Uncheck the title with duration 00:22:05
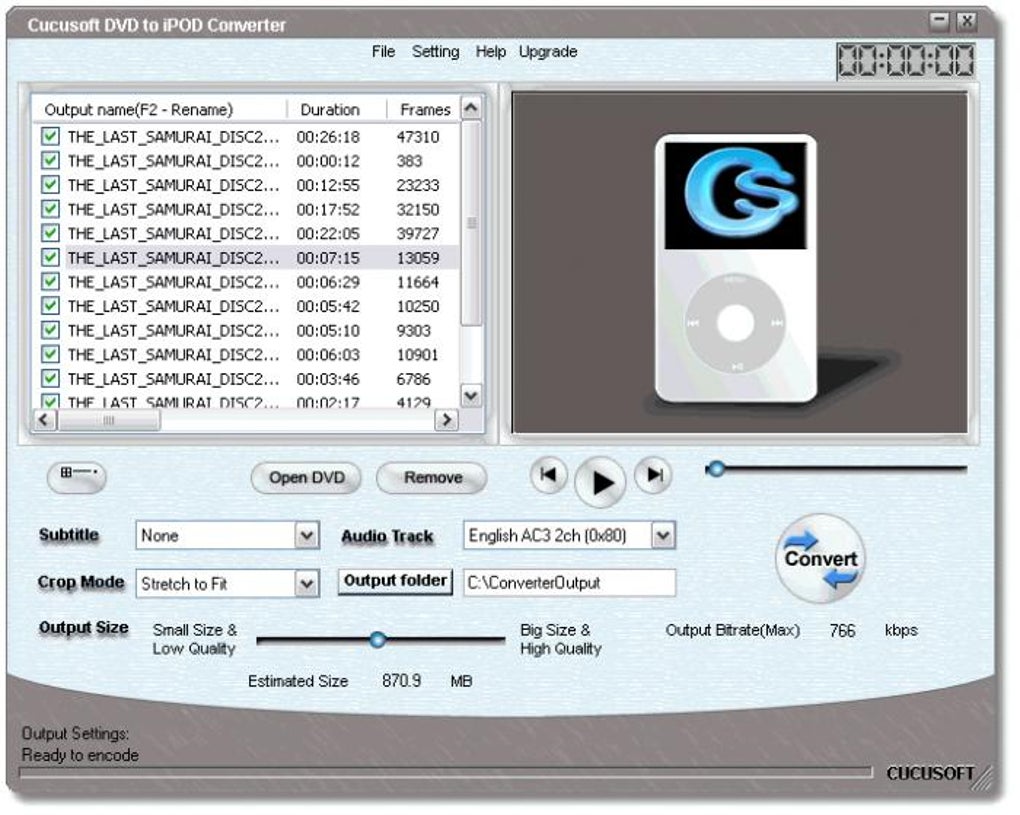This screenshot has height=815, width=1020. coord(50,234)
